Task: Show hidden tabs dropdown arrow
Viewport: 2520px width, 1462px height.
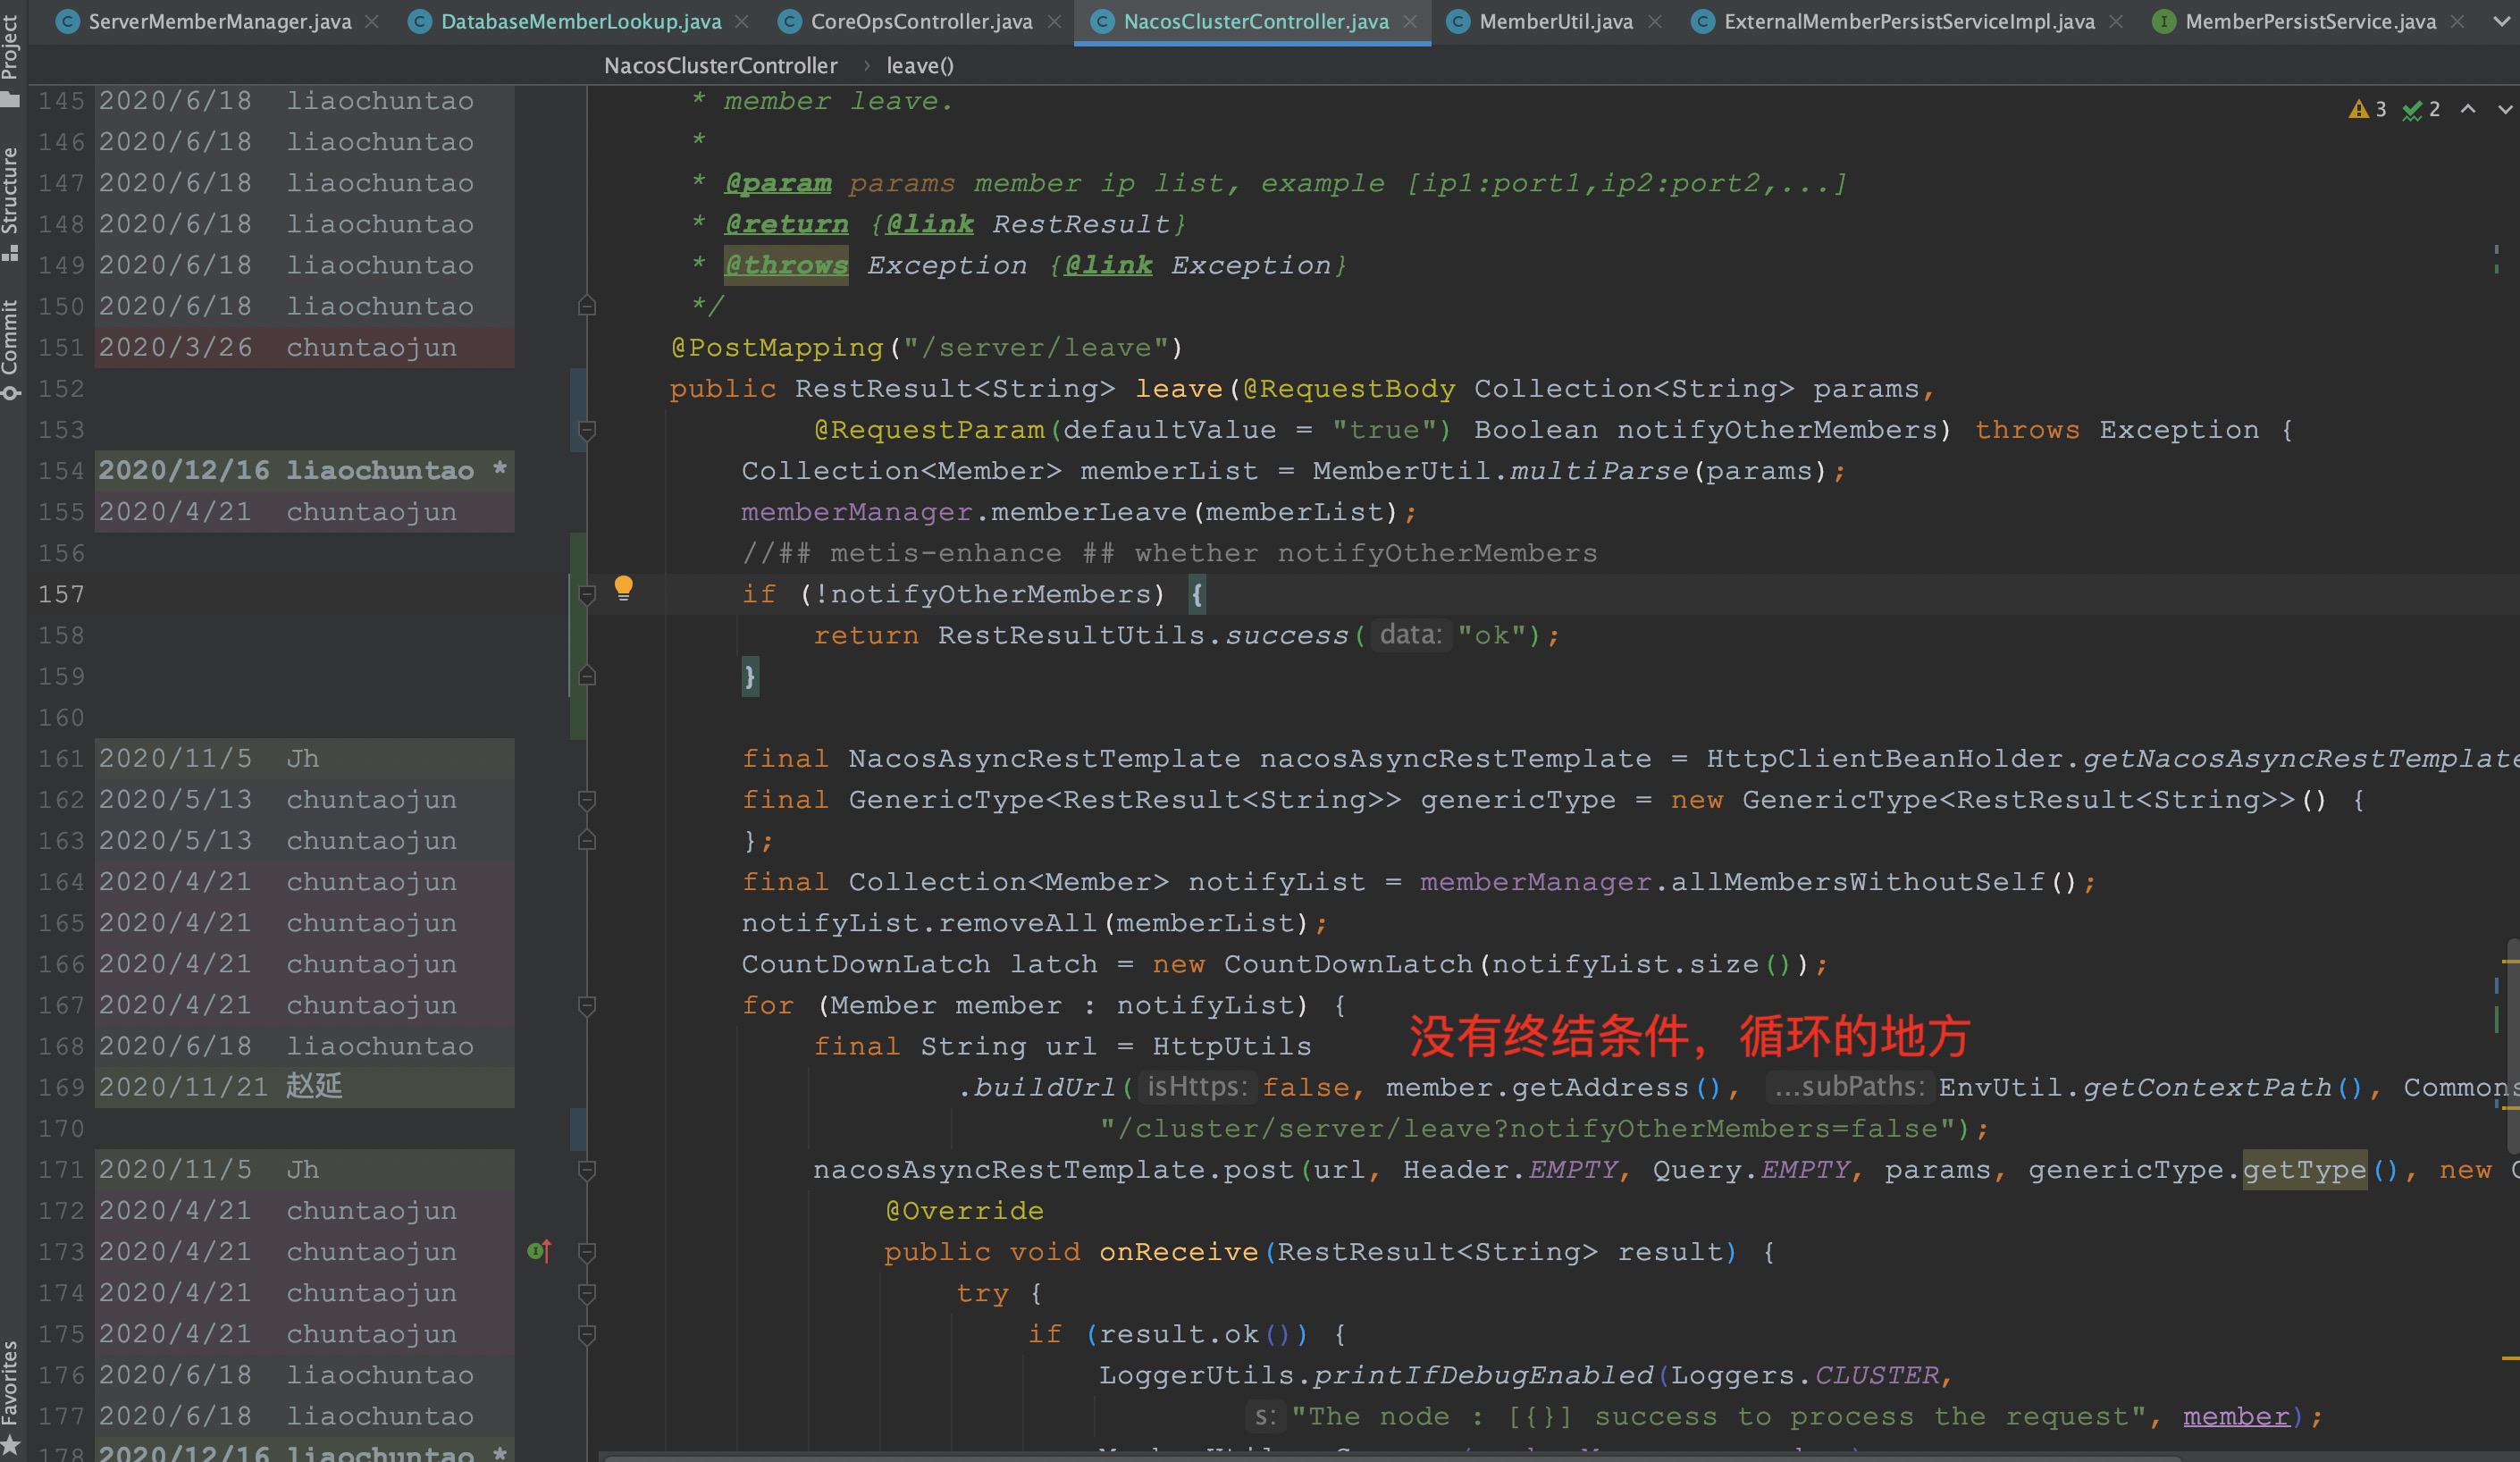Action: point(2502,21)
